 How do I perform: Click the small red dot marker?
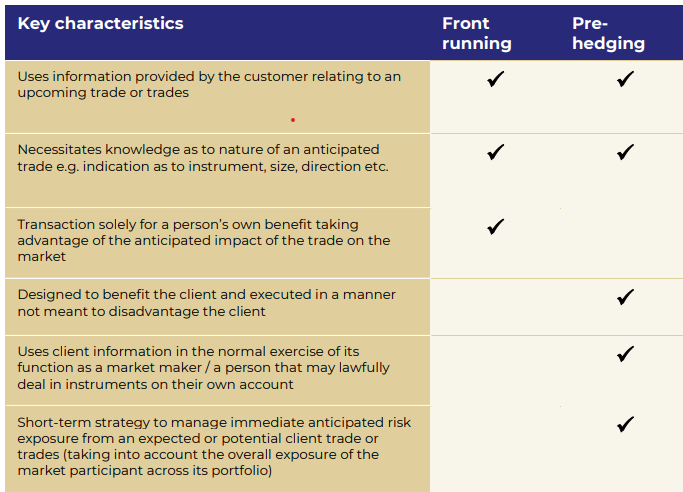click(293, 120)
